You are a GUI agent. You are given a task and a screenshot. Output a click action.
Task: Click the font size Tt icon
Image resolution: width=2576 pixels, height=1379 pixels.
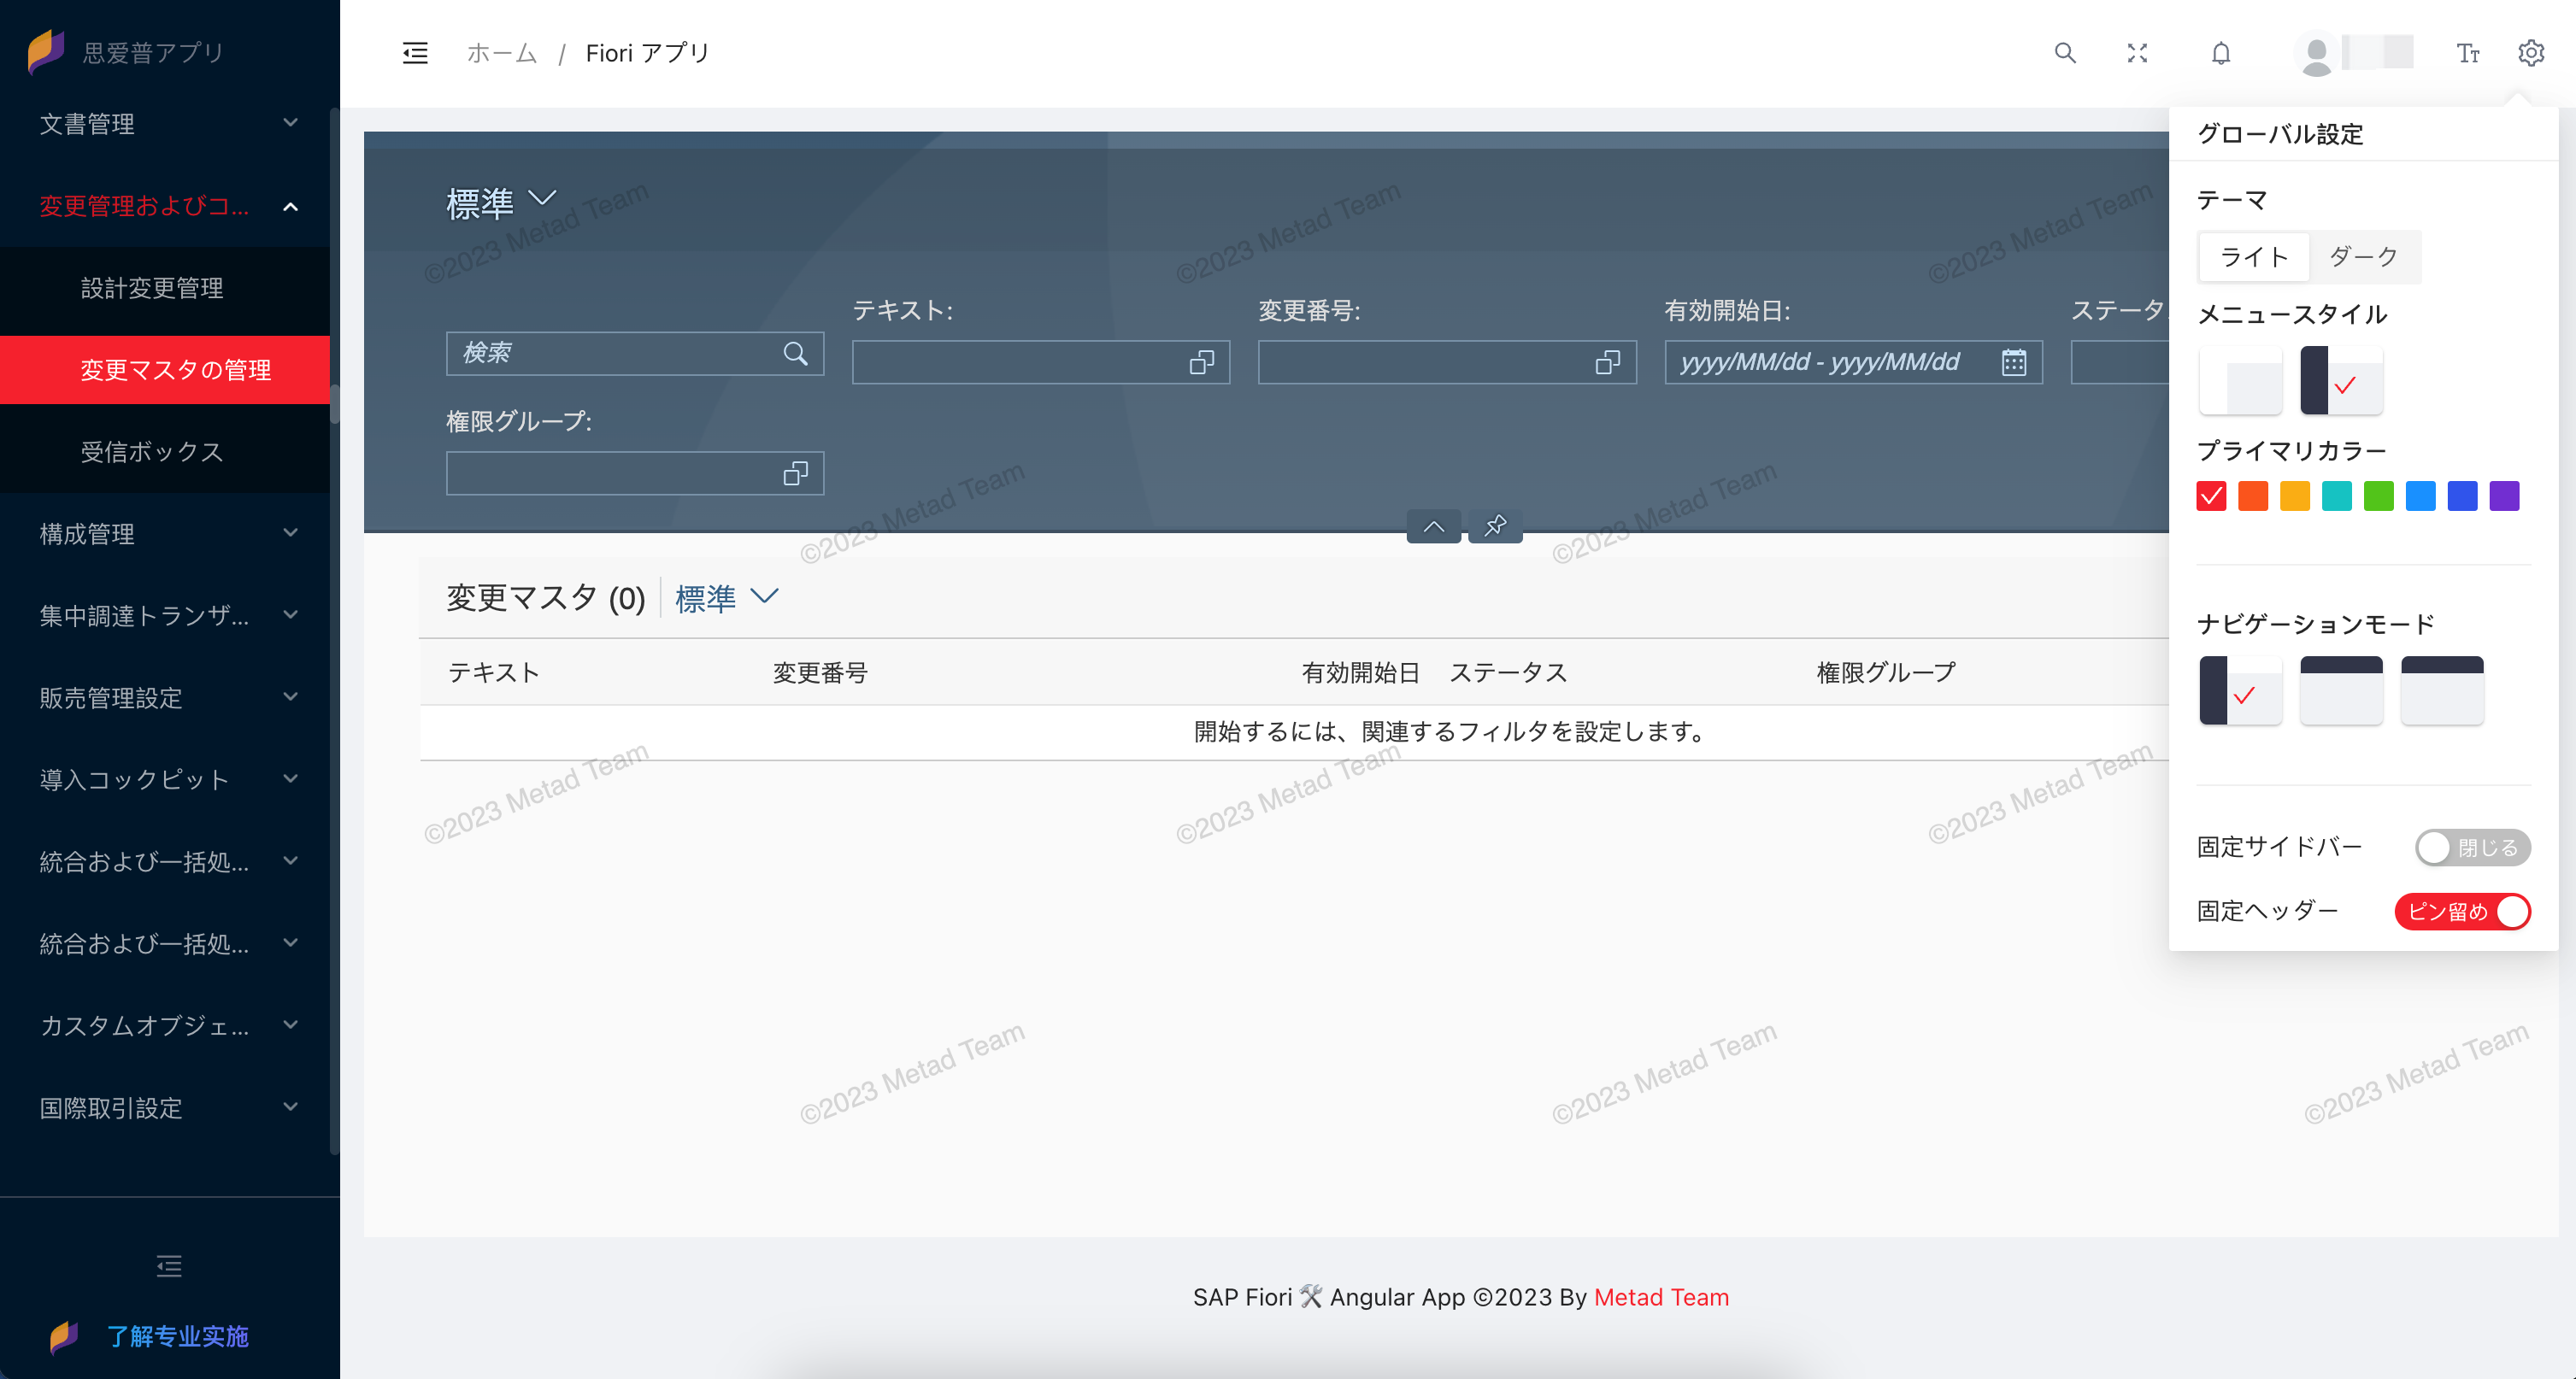pyautogui.click(x=2467, y=53)
